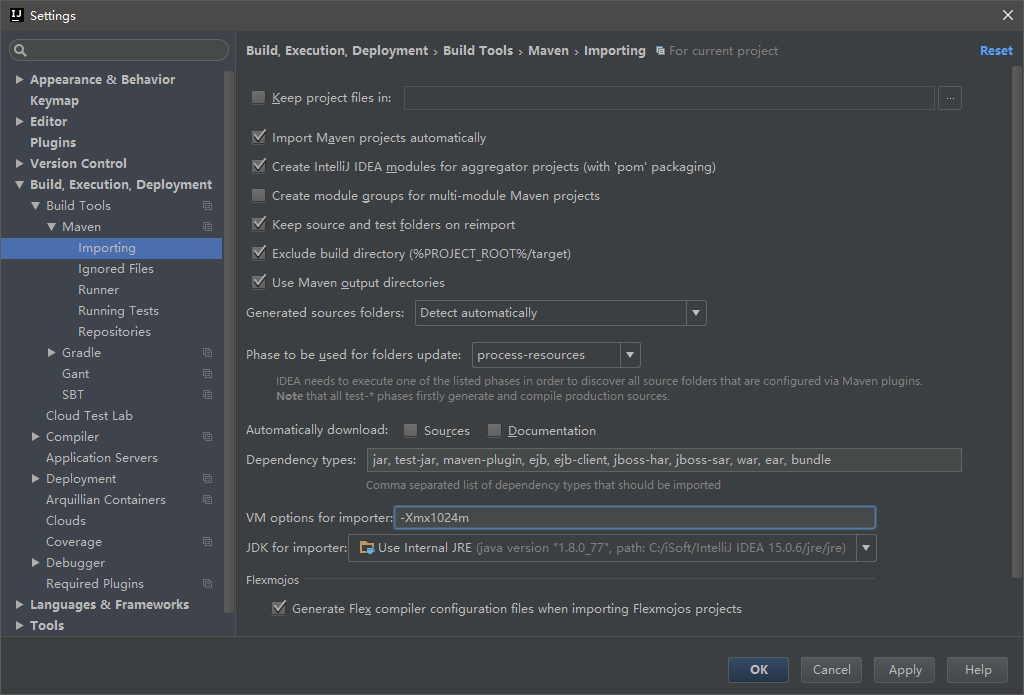Open JDK for importer dropdown arrow
This screenshot has height=695, width=1024.
(x=866, y=547)
